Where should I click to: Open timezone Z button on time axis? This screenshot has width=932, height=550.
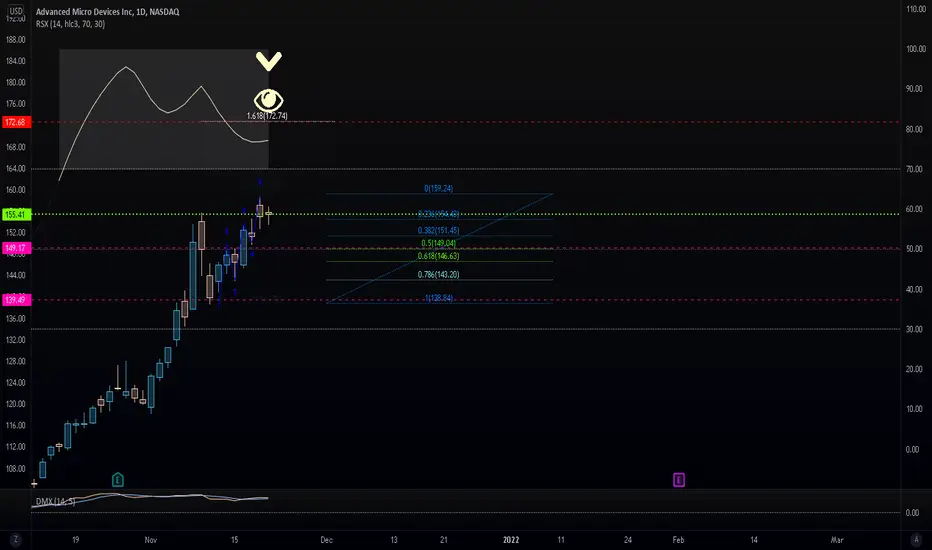(x=15, y=540)
